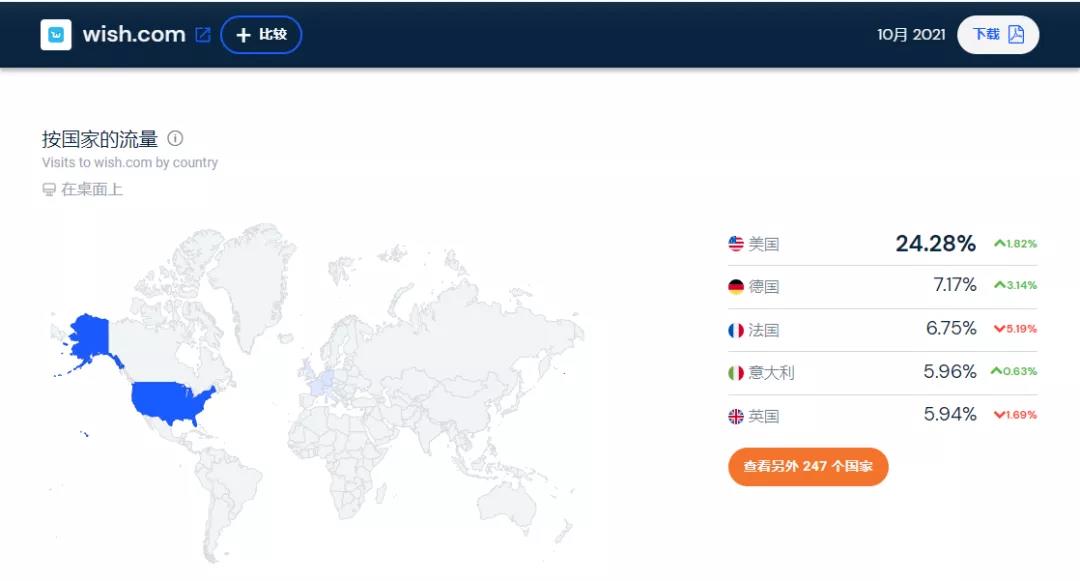Open the 10月 2021 date selector
Image resolution: width=1080 pixels, height=581 pixels.
(911, 34)
